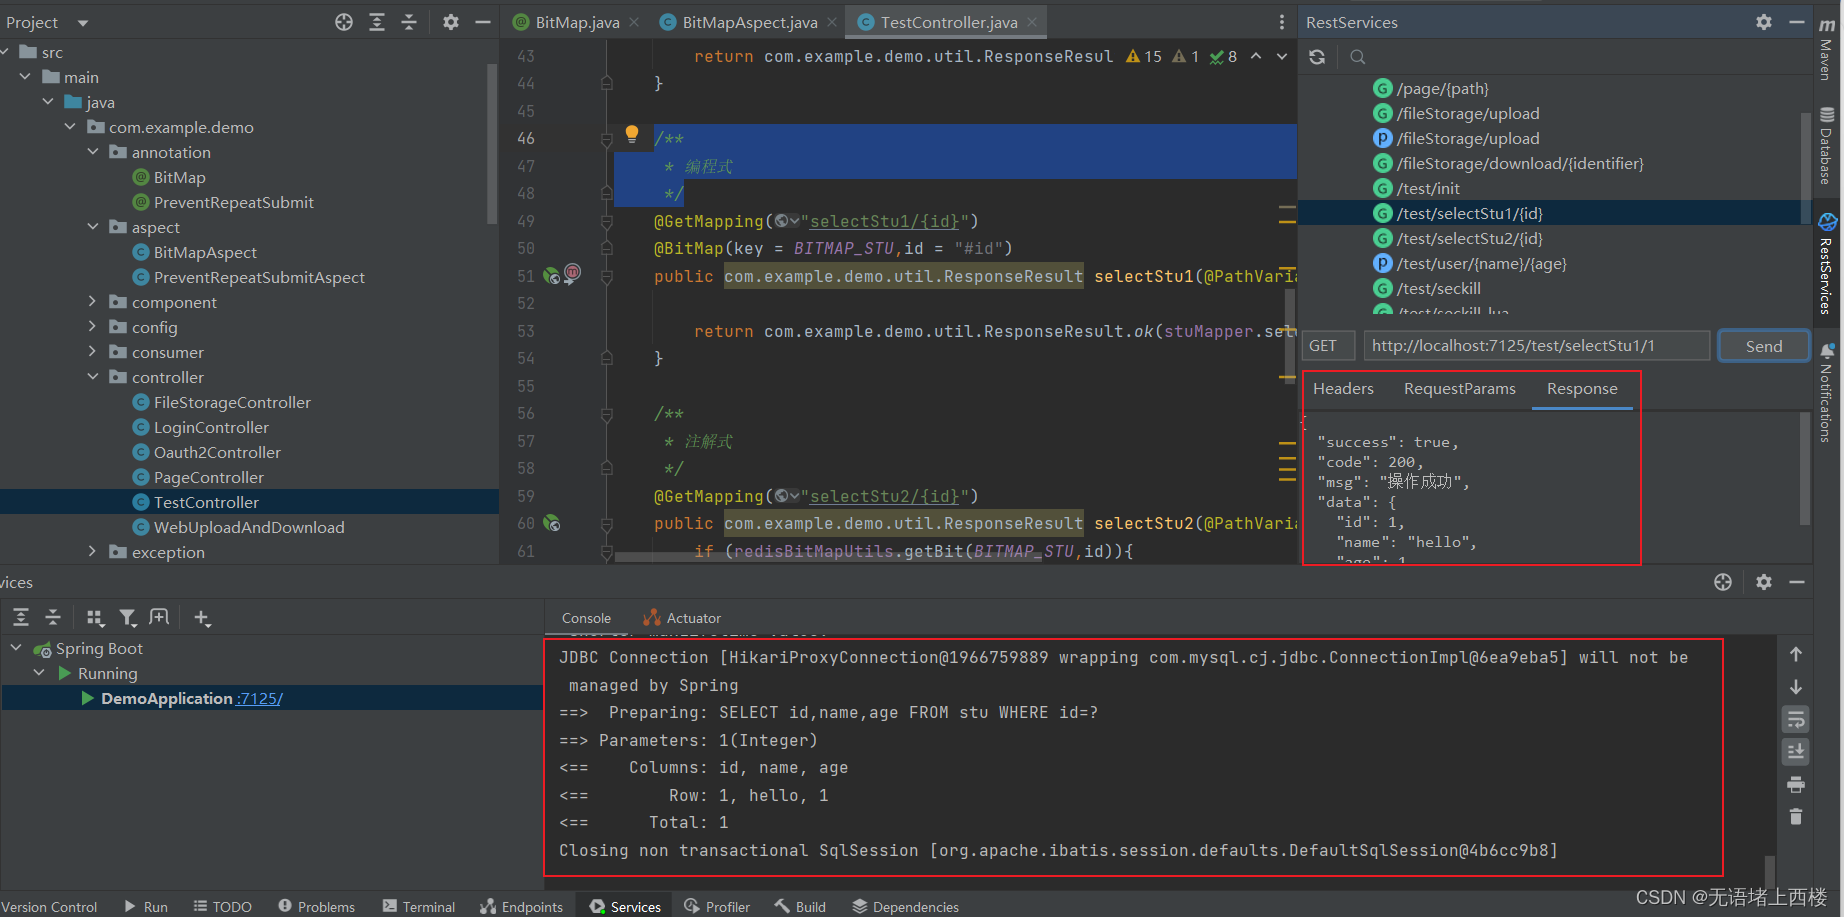Image resolution: width=1844 pixels, height=917 pixels.
Task: Toggle soft-wrap in the console
Action: point(1796,719)
